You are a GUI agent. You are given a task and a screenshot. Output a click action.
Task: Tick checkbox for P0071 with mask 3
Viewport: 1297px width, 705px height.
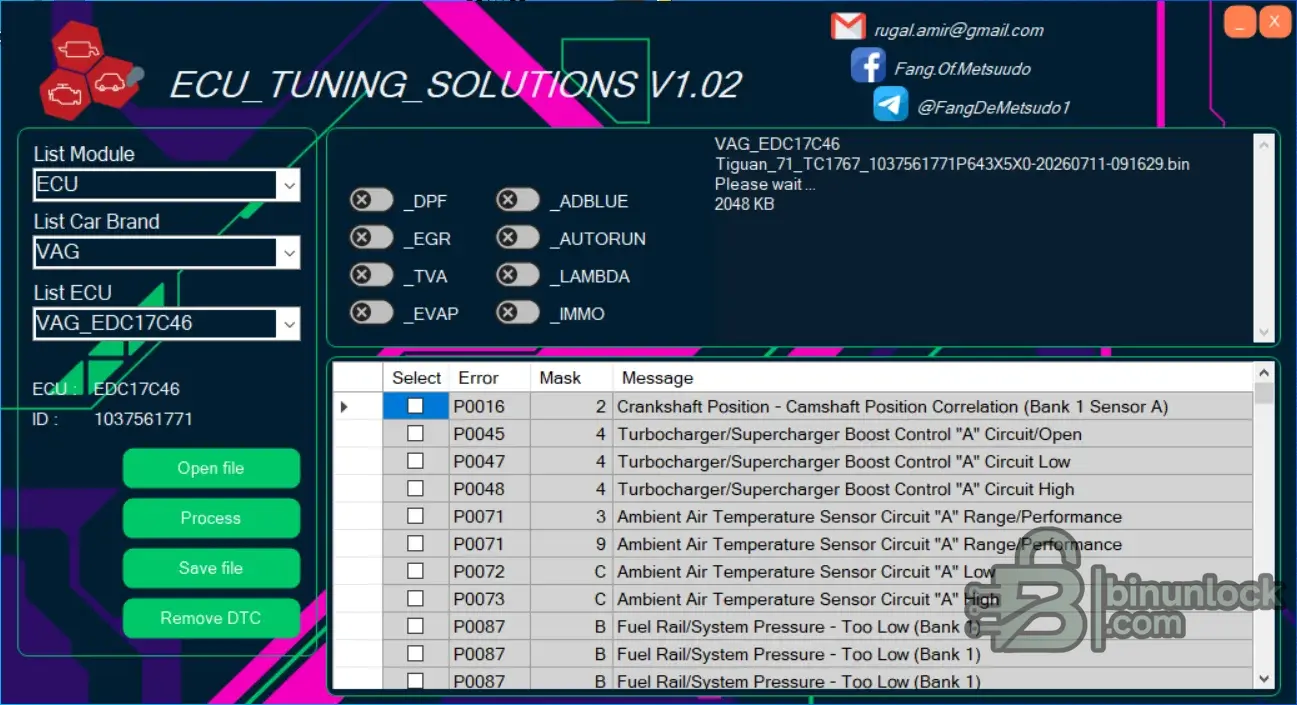[415, 516]
